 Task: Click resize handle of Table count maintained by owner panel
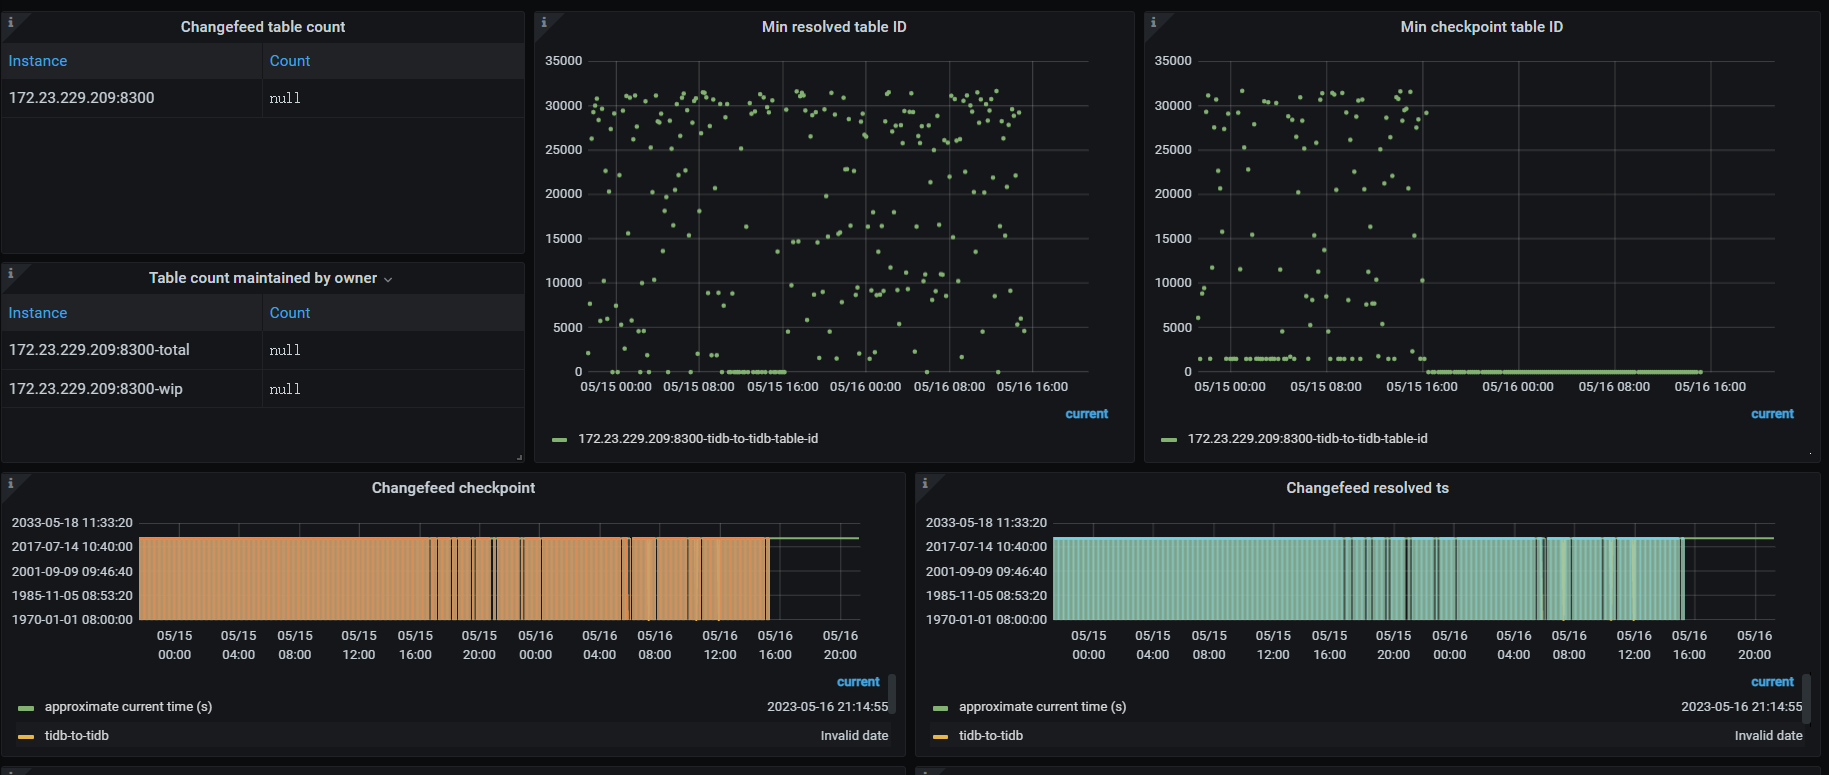519,457
